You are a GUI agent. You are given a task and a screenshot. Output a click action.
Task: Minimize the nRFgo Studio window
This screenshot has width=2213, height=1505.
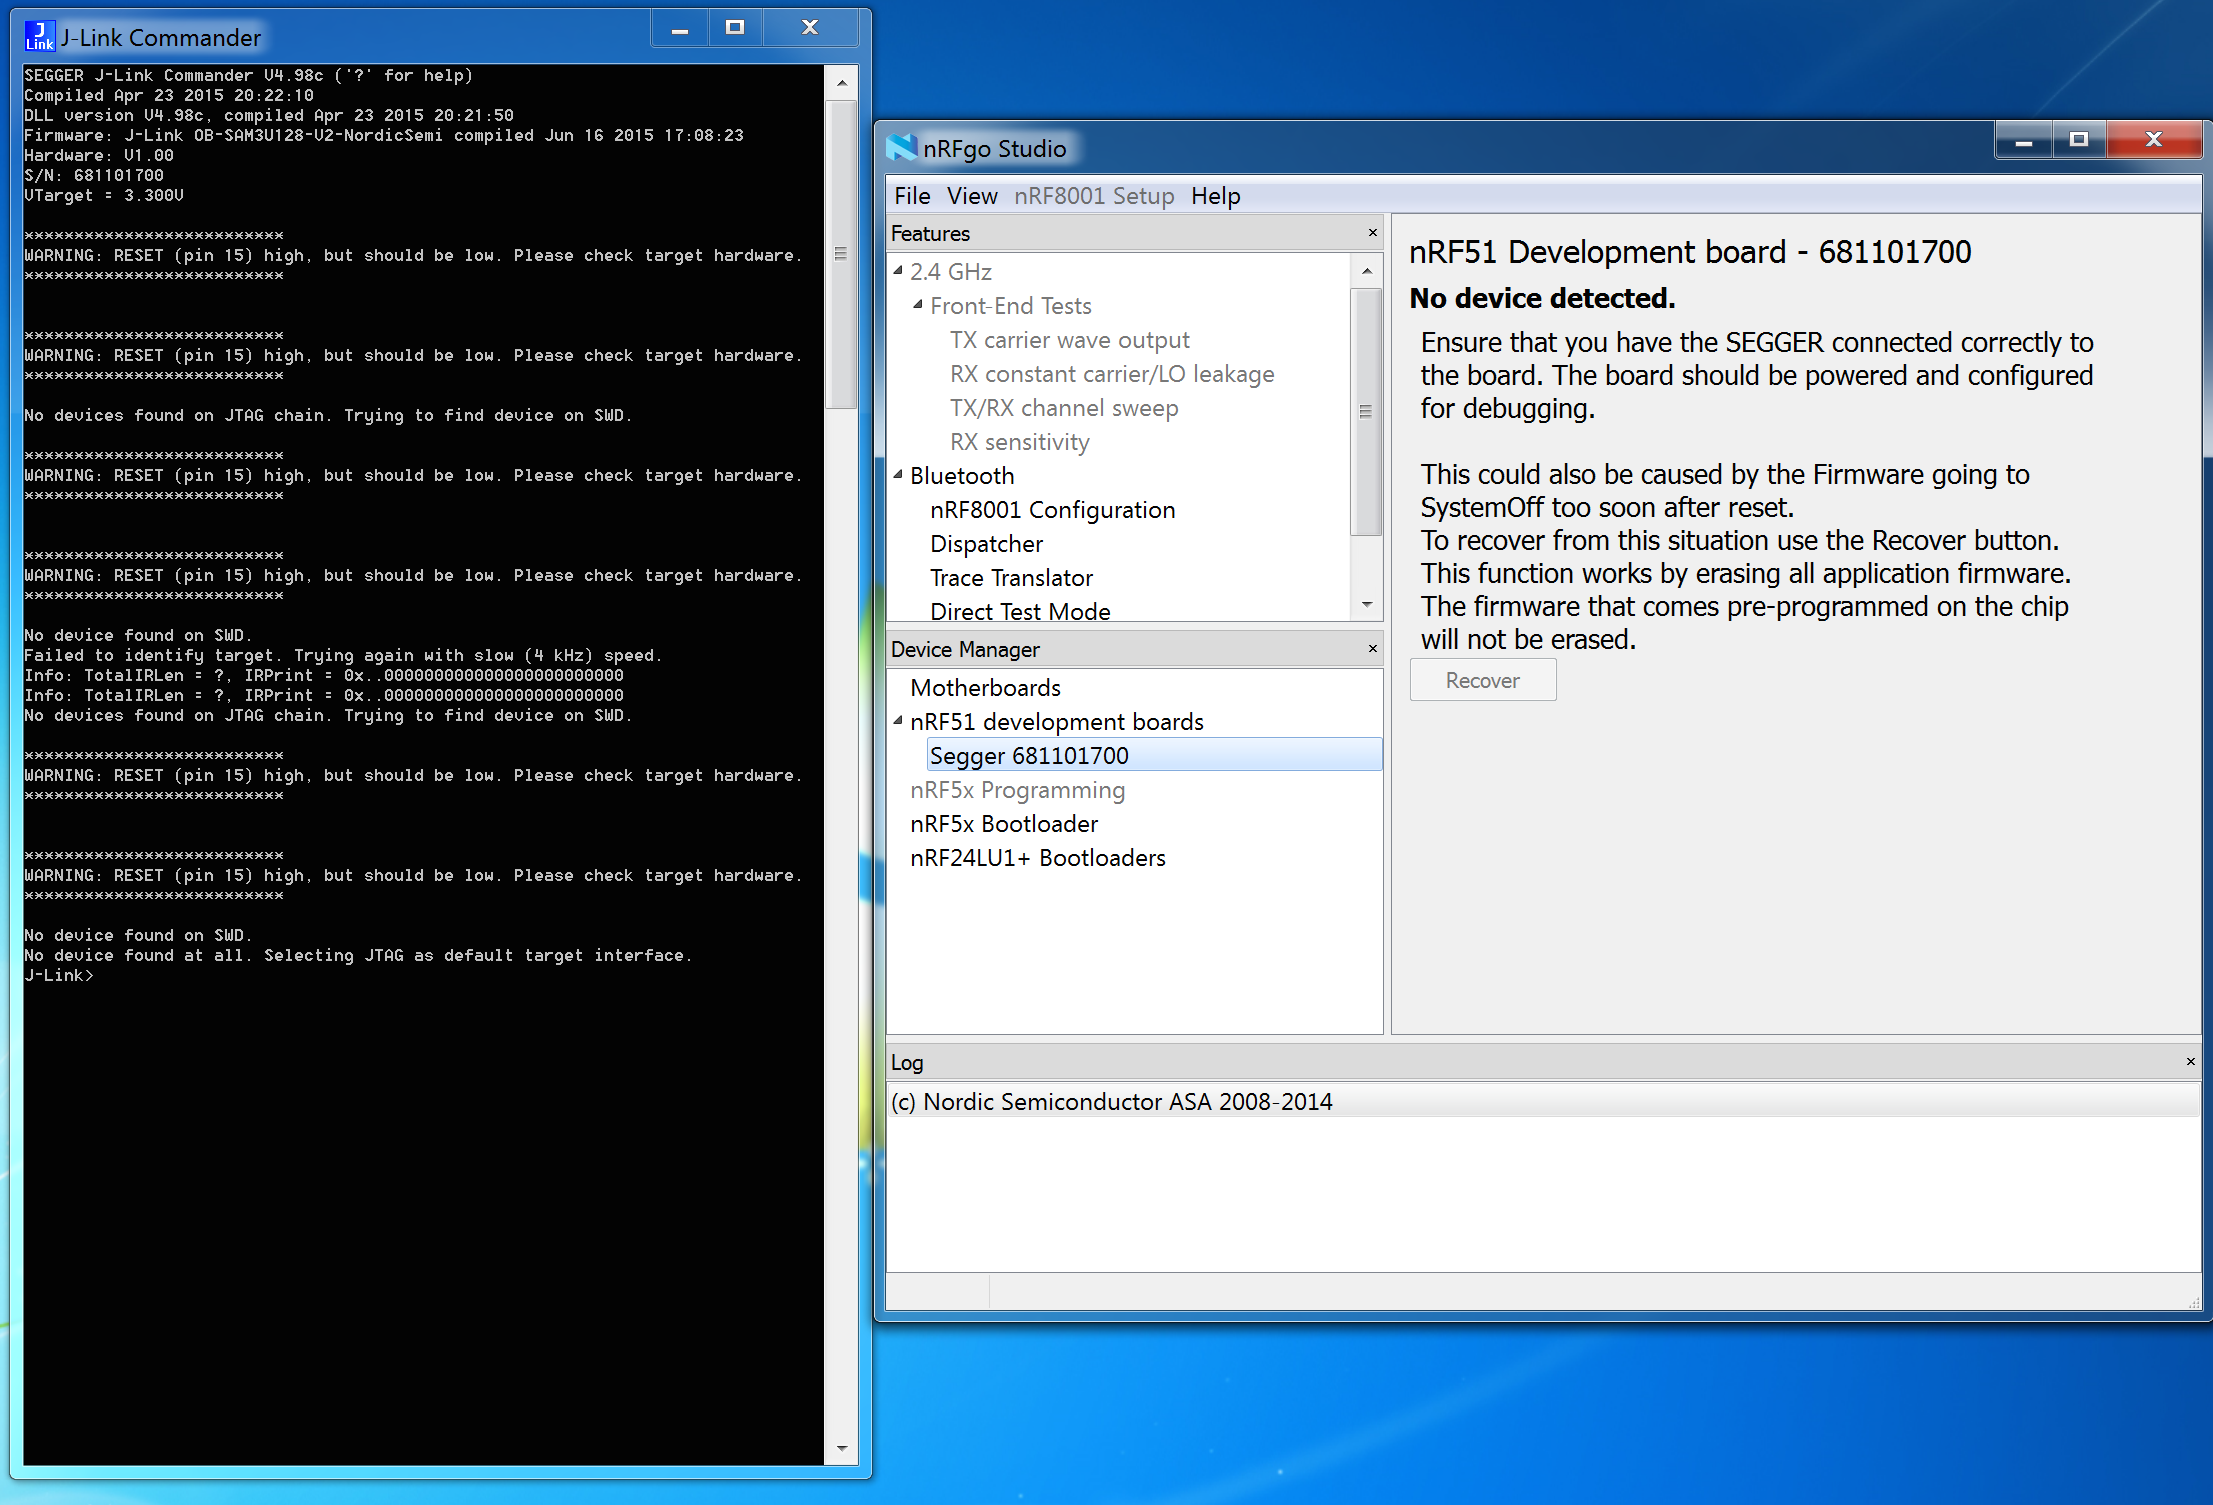coord(2024,141)
